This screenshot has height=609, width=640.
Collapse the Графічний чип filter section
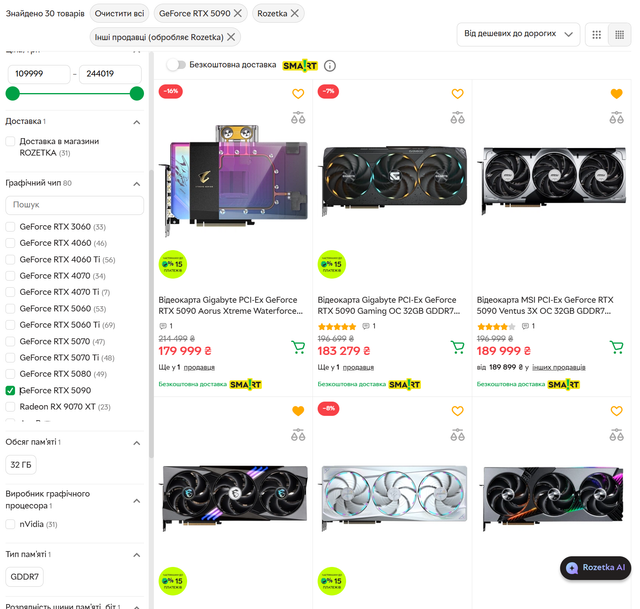pyautogui.click(x=137, y=184)
